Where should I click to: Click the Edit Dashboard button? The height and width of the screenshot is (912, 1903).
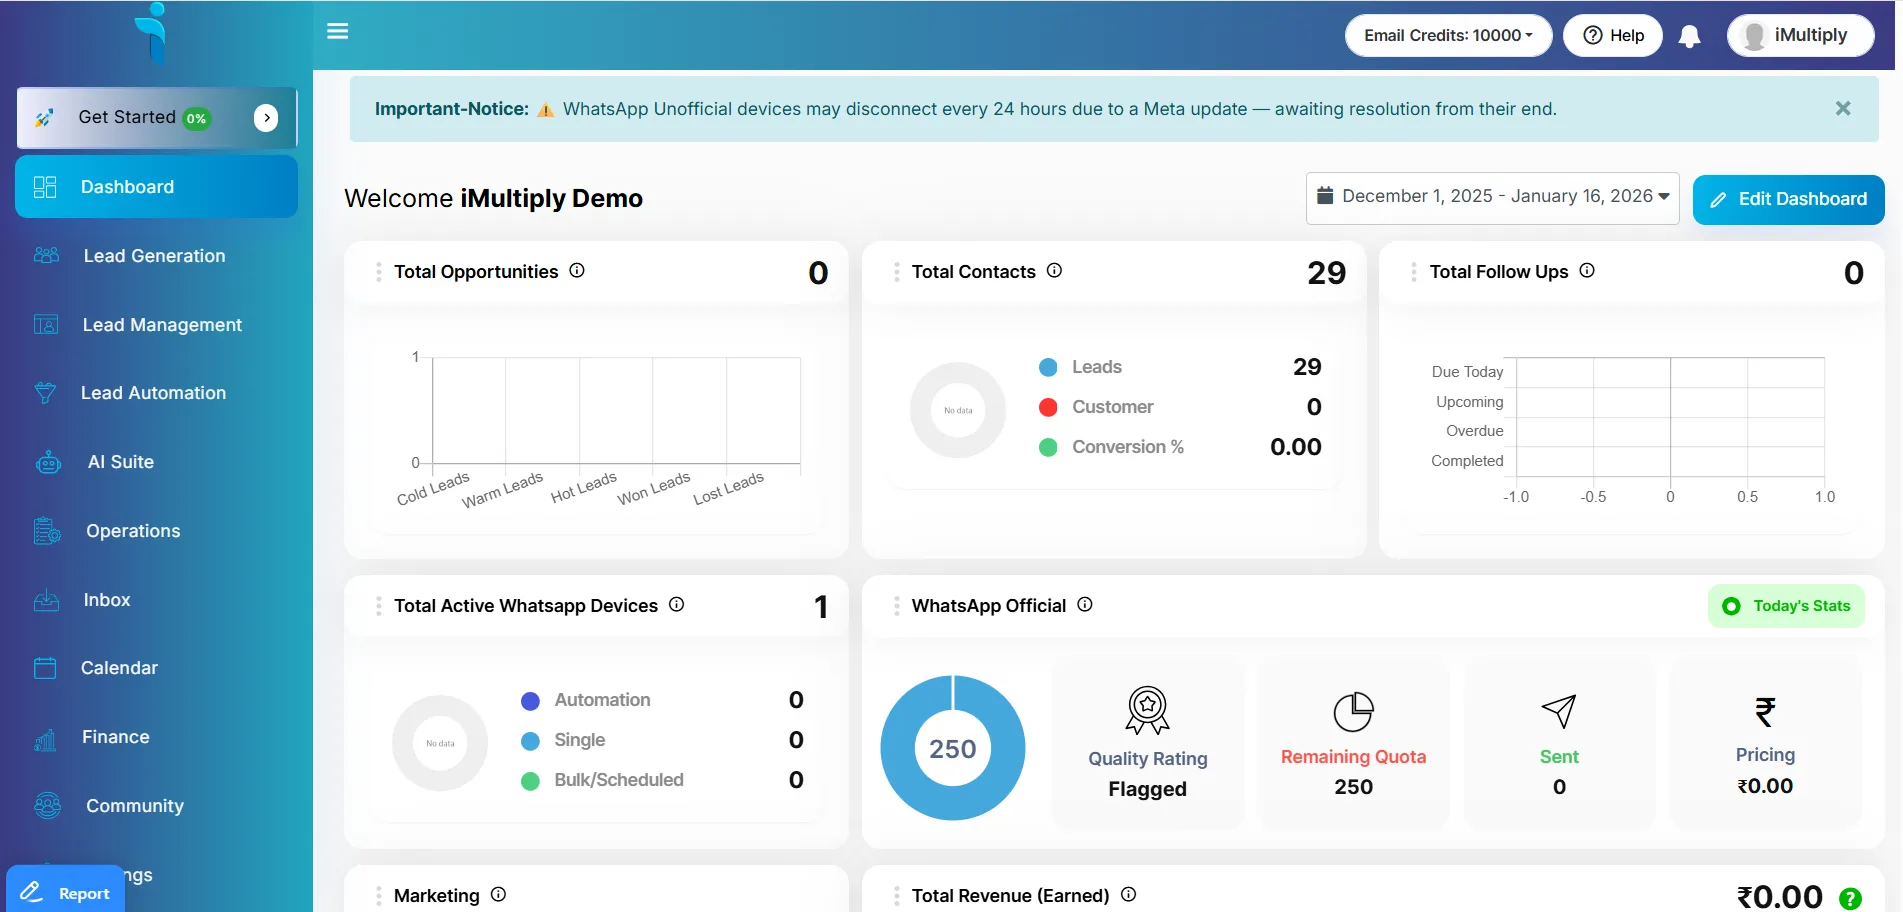pos(1788,199)
